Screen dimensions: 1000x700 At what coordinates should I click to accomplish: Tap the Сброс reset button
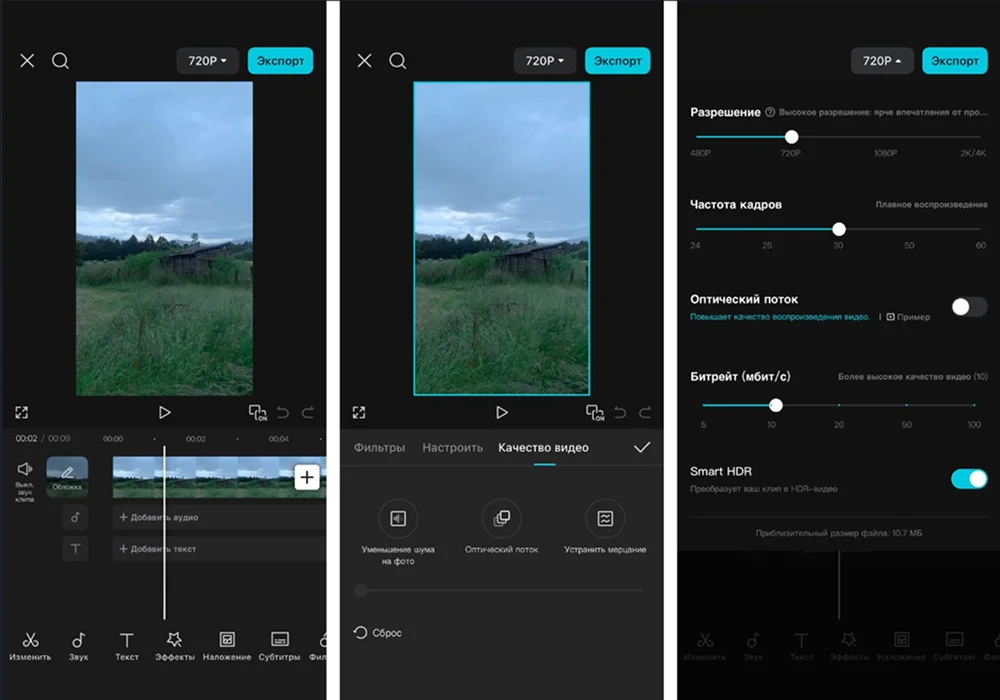pos(378,632)
